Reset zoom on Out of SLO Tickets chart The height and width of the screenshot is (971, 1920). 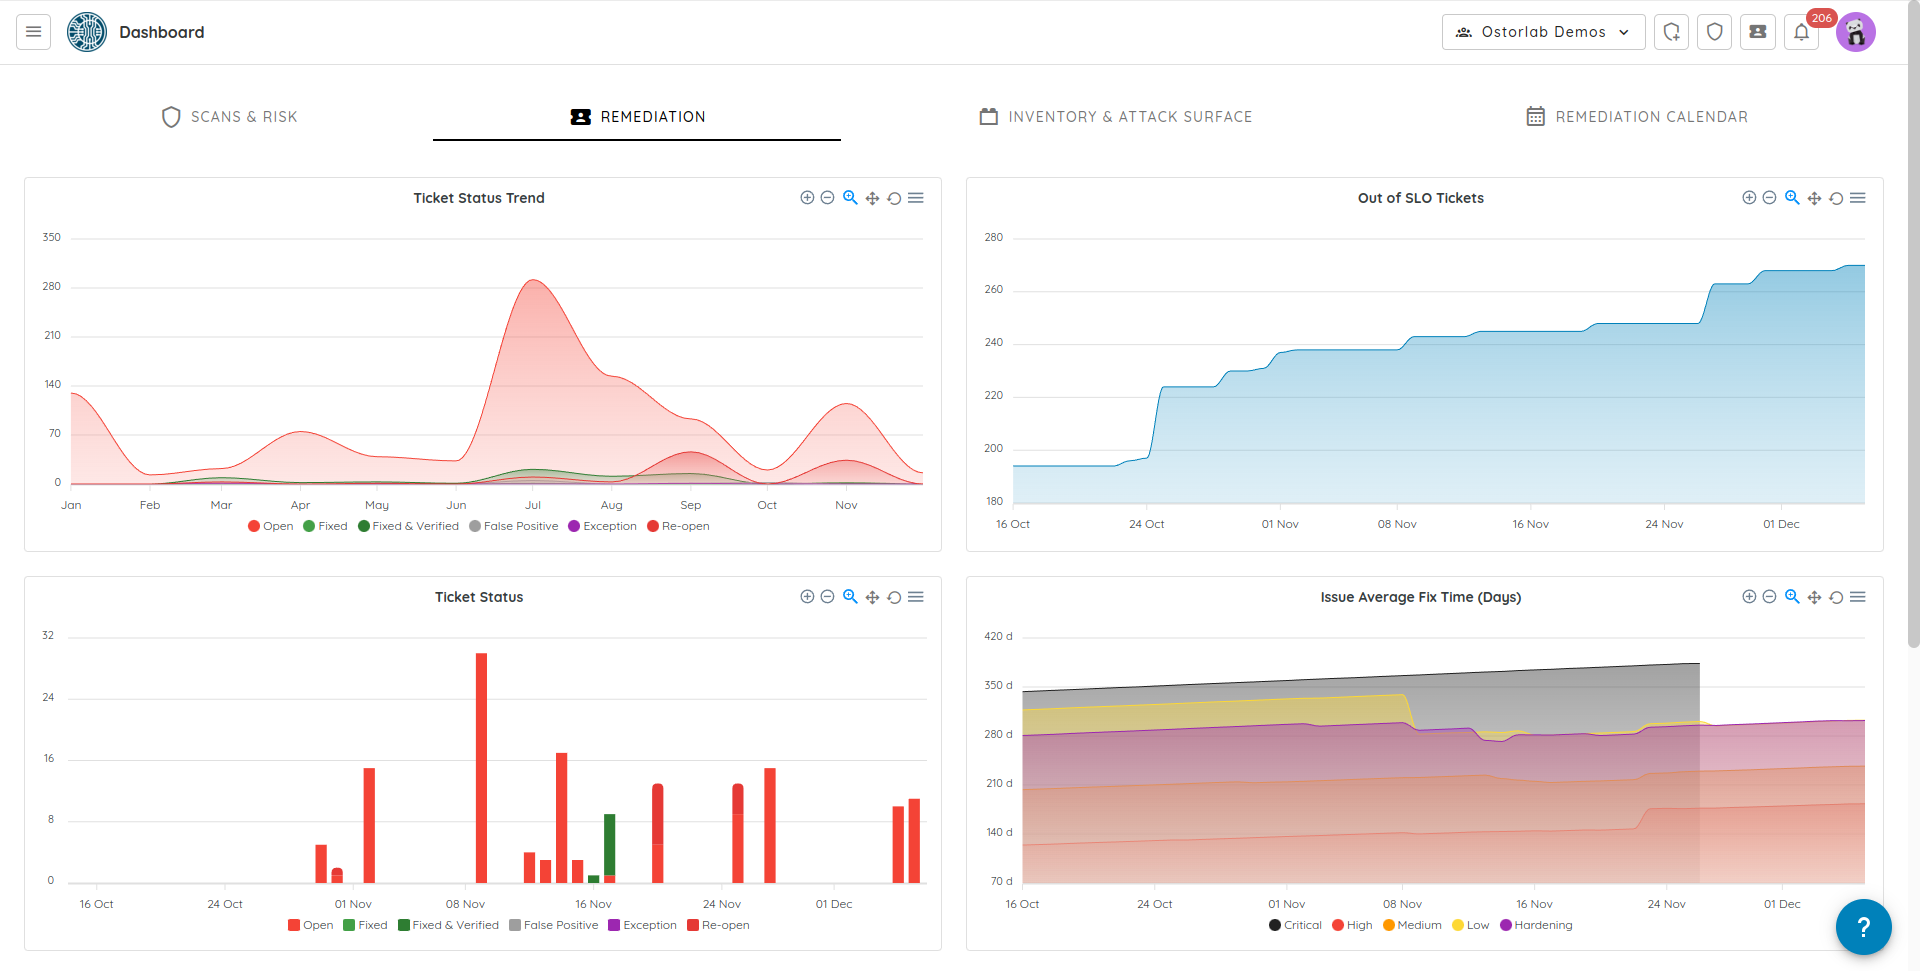pos(1836,198)
